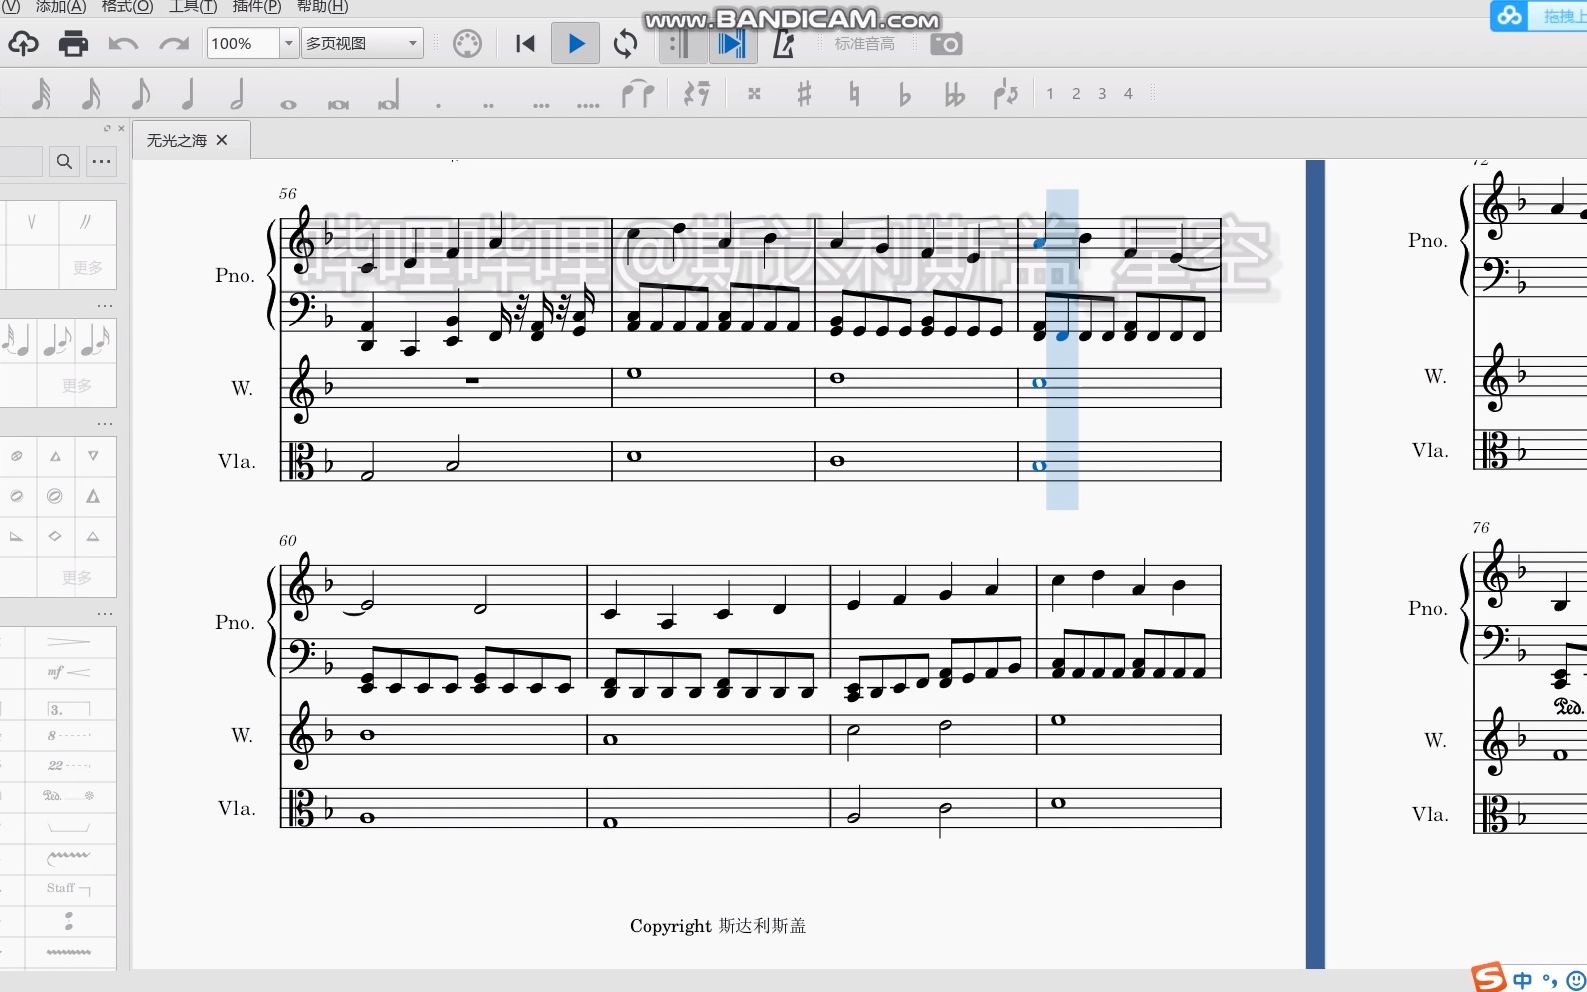The width and height of the screenshot is (1587, 992).
Task: Rewind playback to the start
Action: point(525,44)
